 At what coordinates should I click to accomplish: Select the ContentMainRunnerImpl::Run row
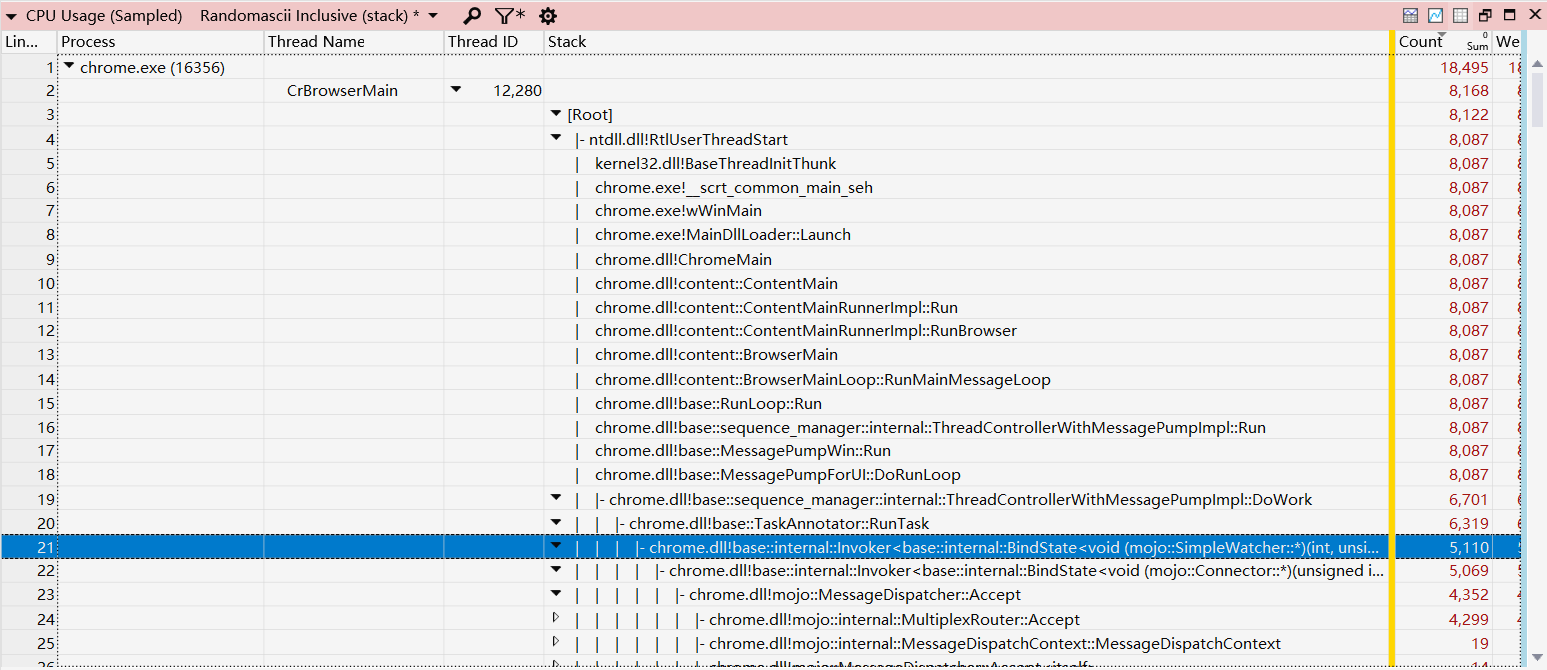click(760, 307)
